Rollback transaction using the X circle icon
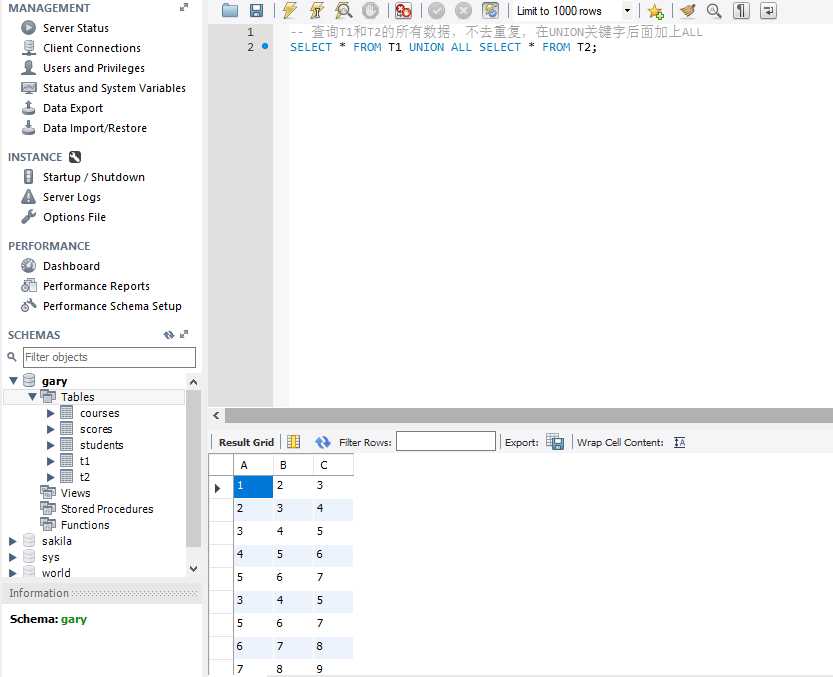 click(x=463, y=11)
